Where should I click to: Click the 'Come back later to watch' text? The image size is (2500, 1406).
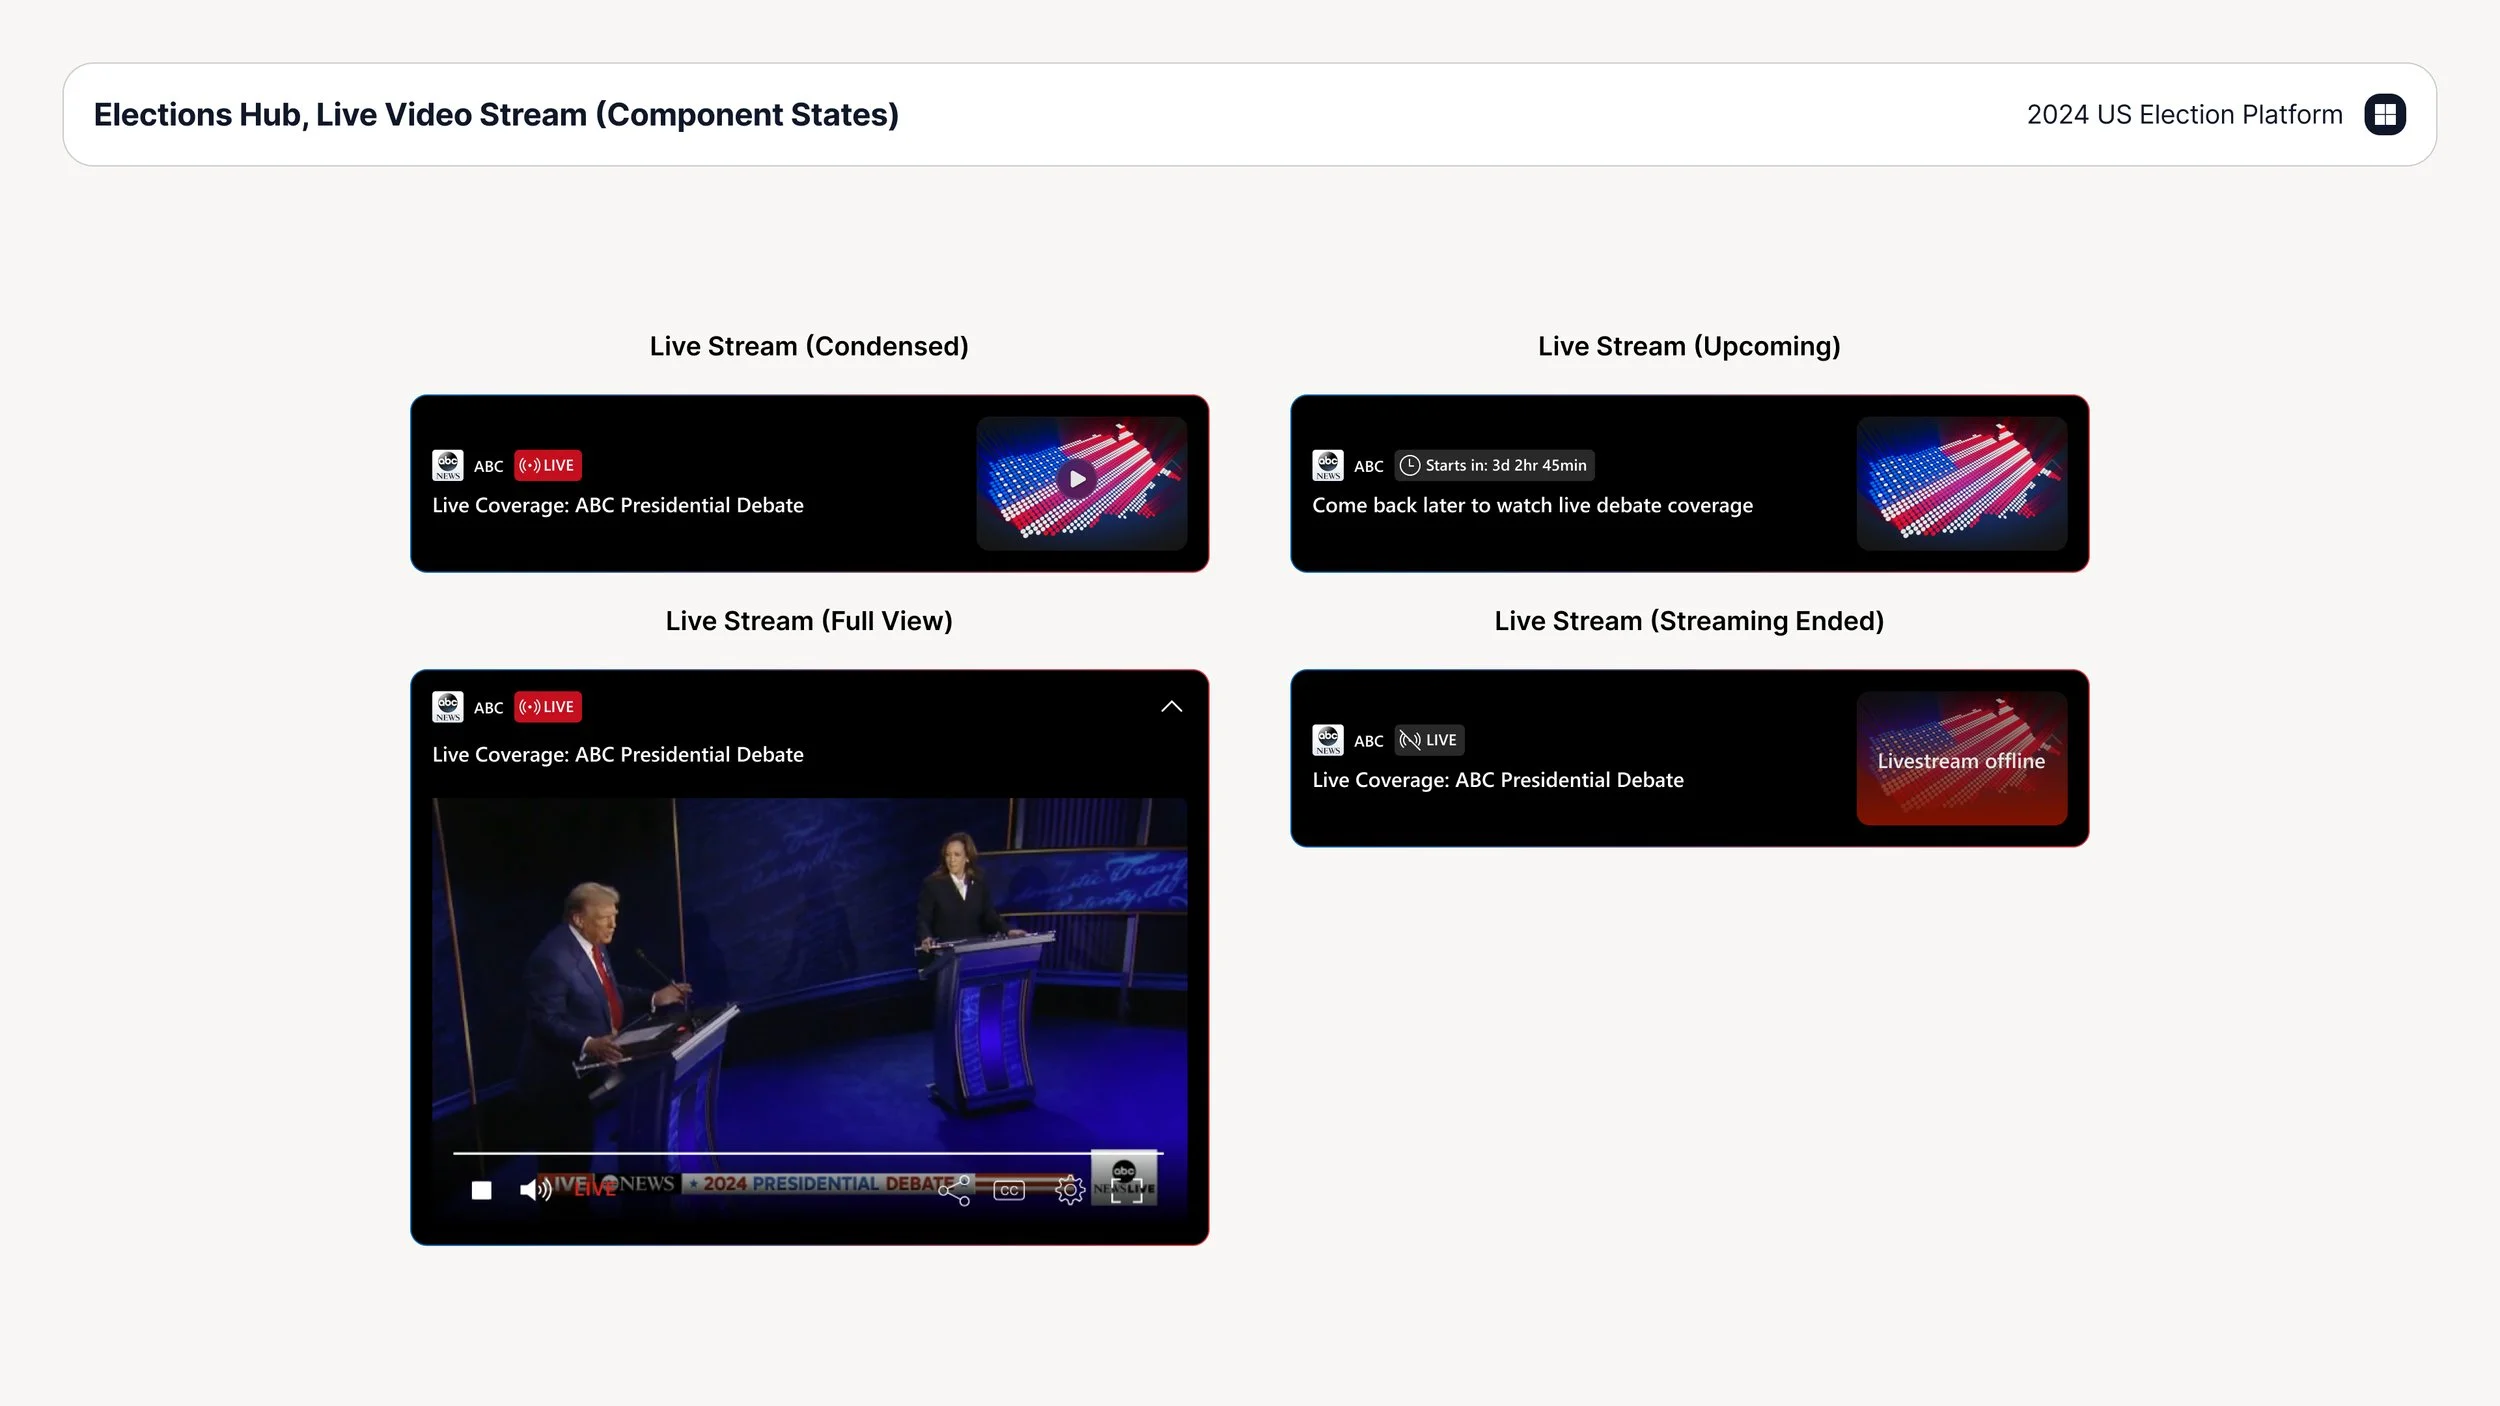1532,506
